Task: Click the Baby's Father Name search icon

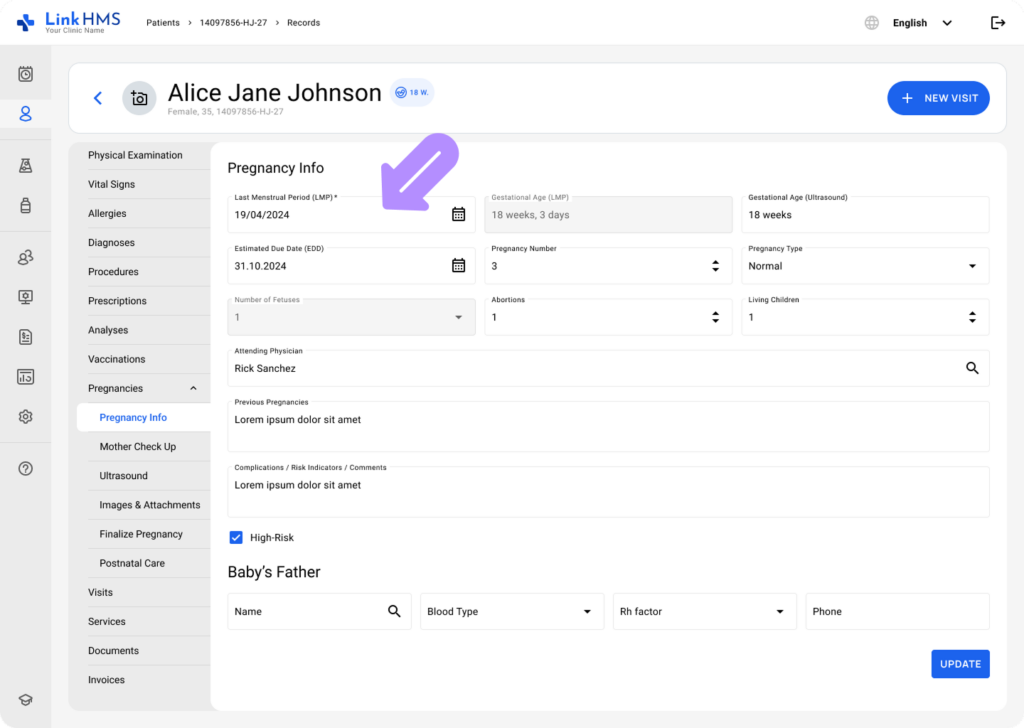Action: (x=394, y=611)
